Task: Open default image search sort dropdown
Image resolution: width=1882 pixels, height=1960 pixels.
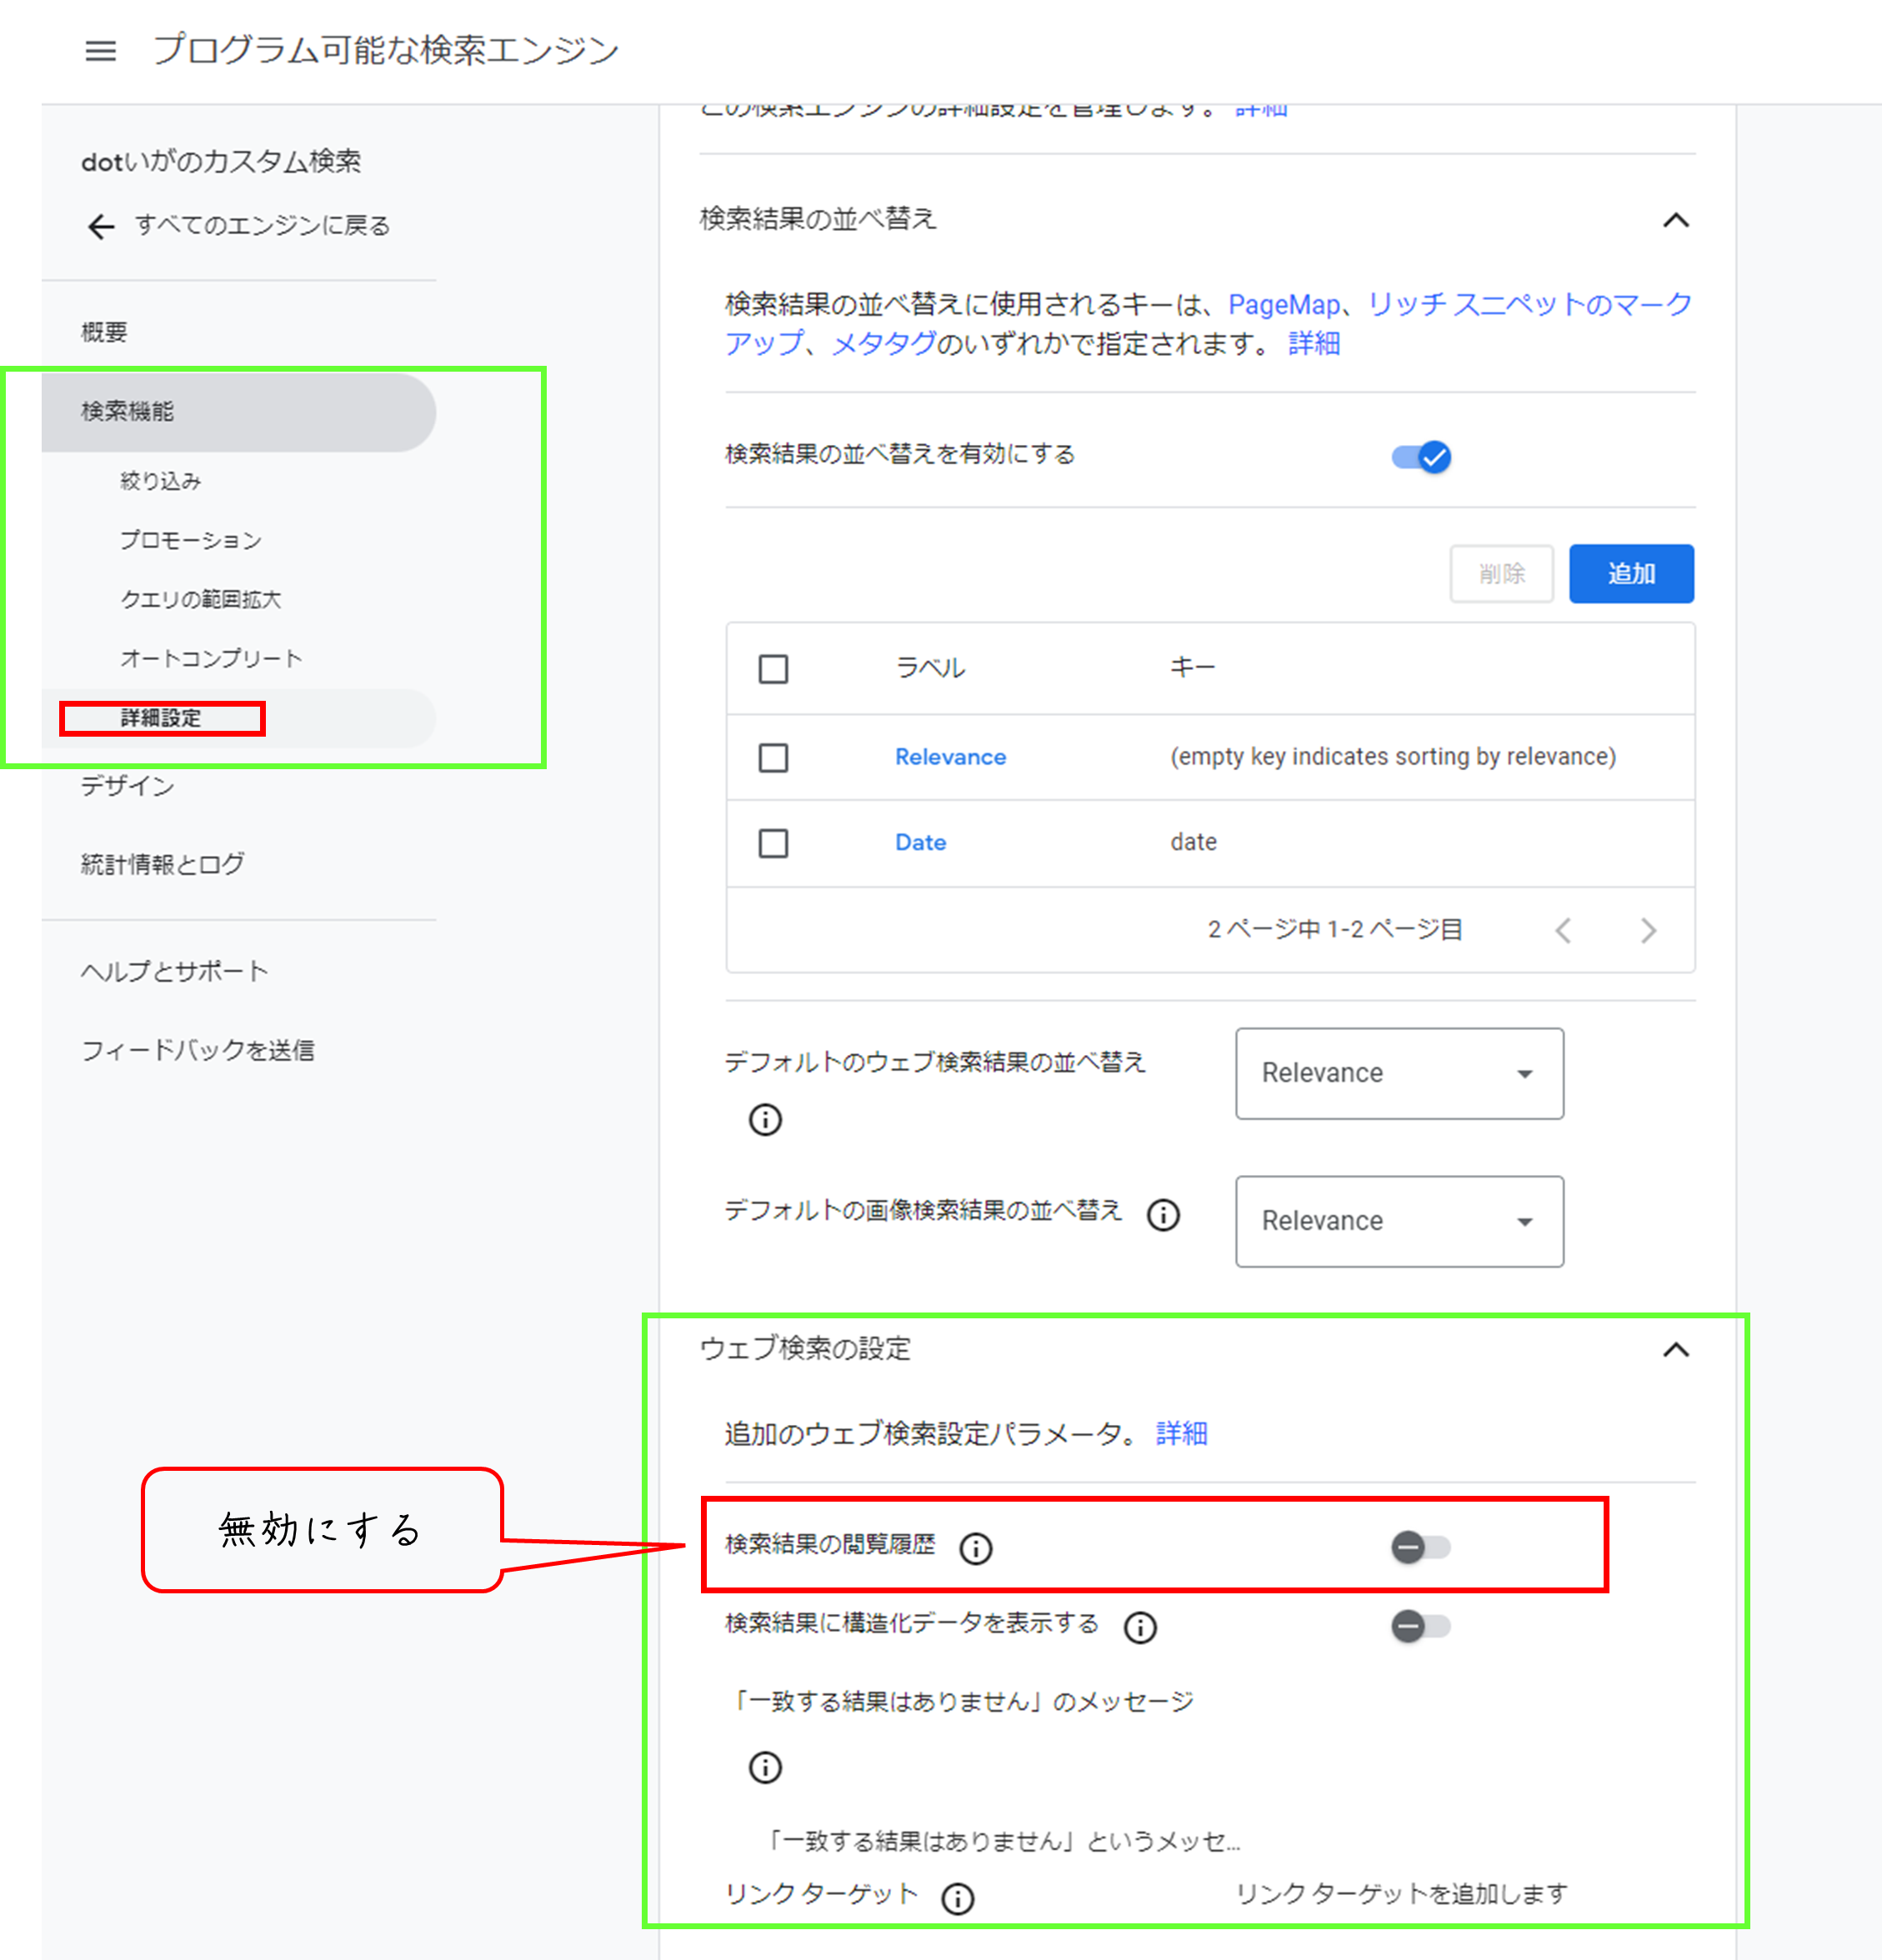Action: (1398, 1221)
